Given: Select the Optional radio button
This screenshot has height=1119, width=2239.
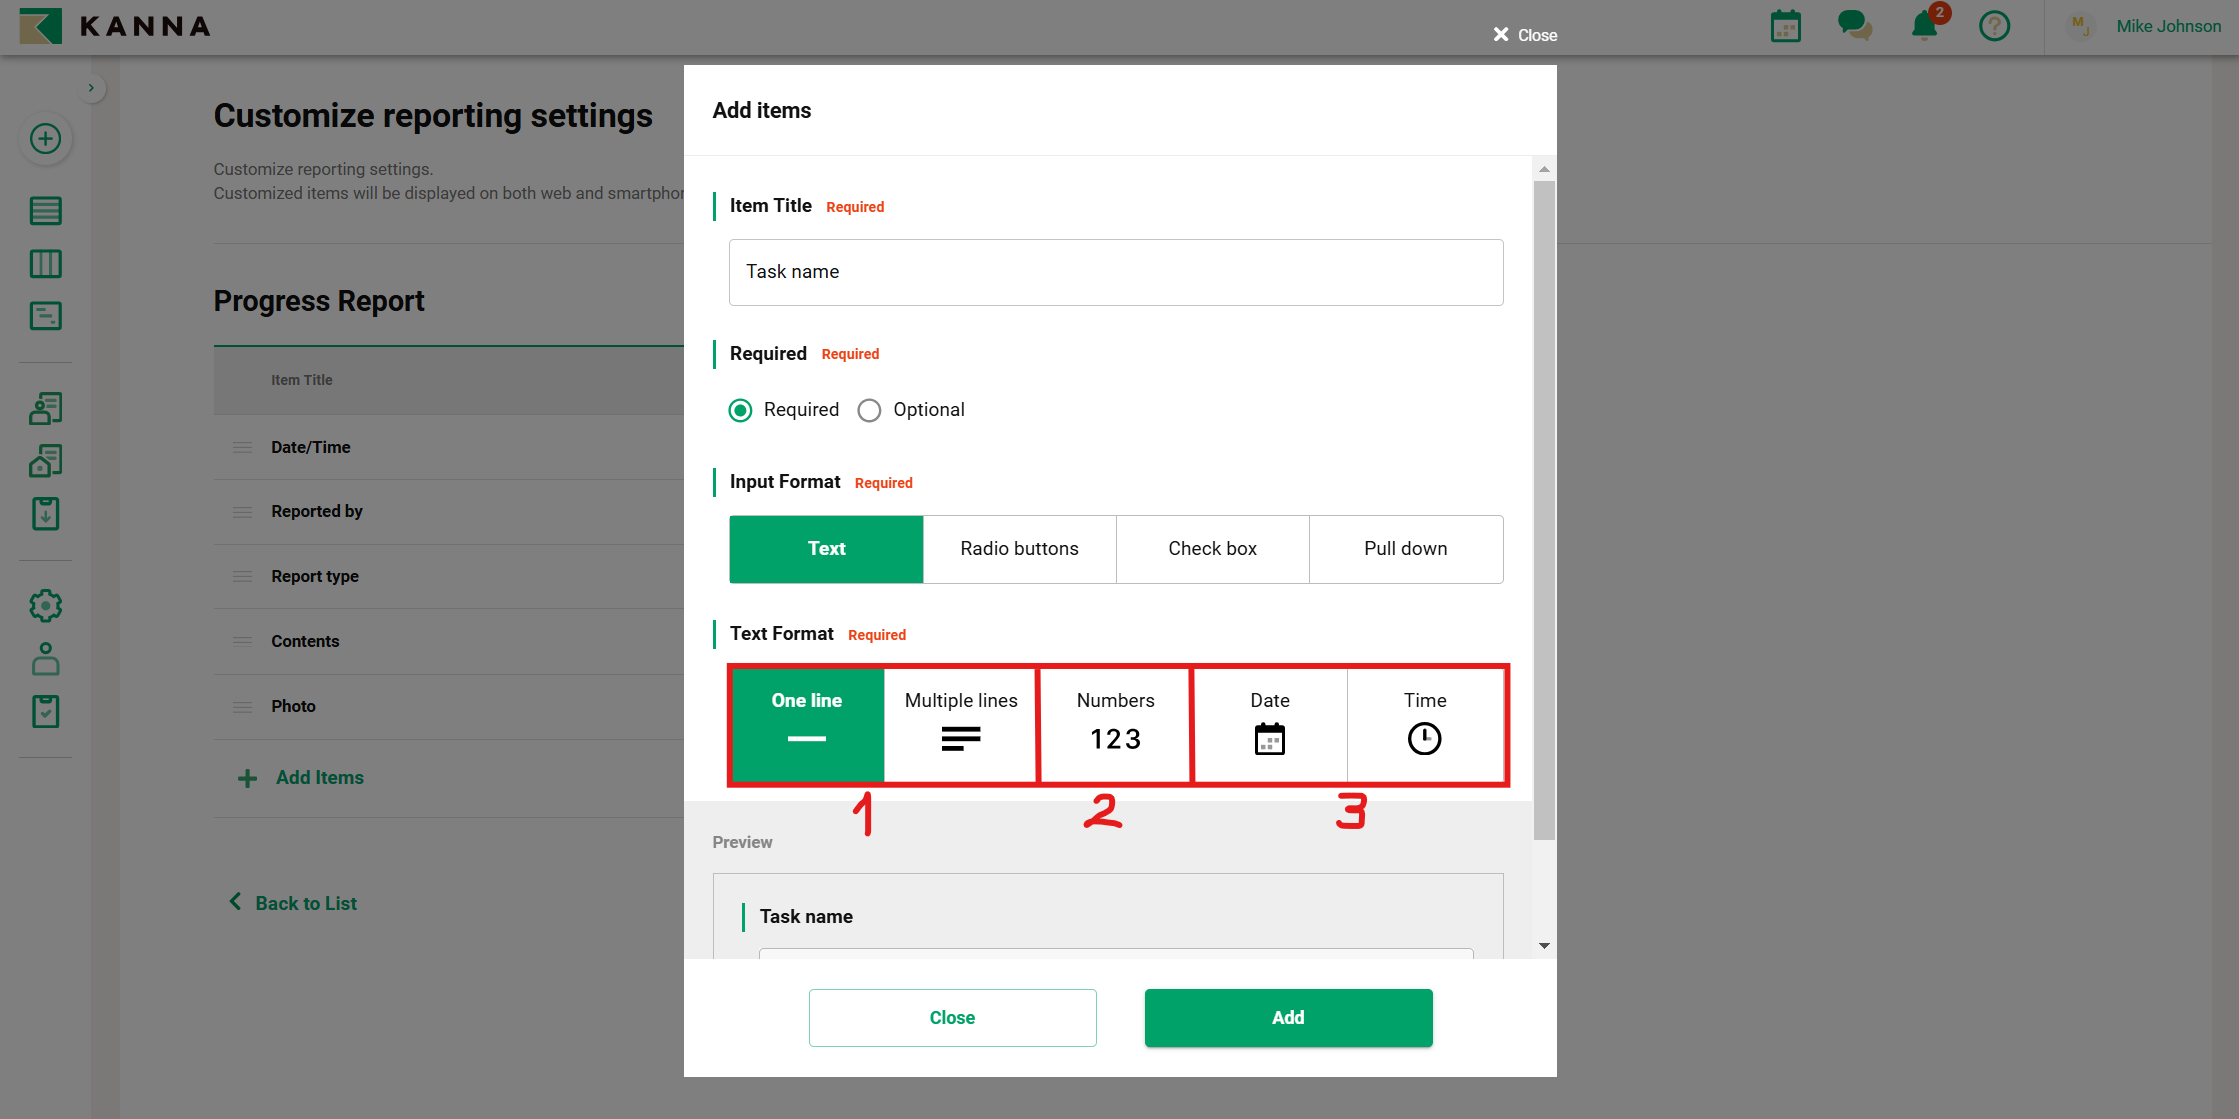Looking at the screenshot, I should pyautogui.click(x=869, y=411).
